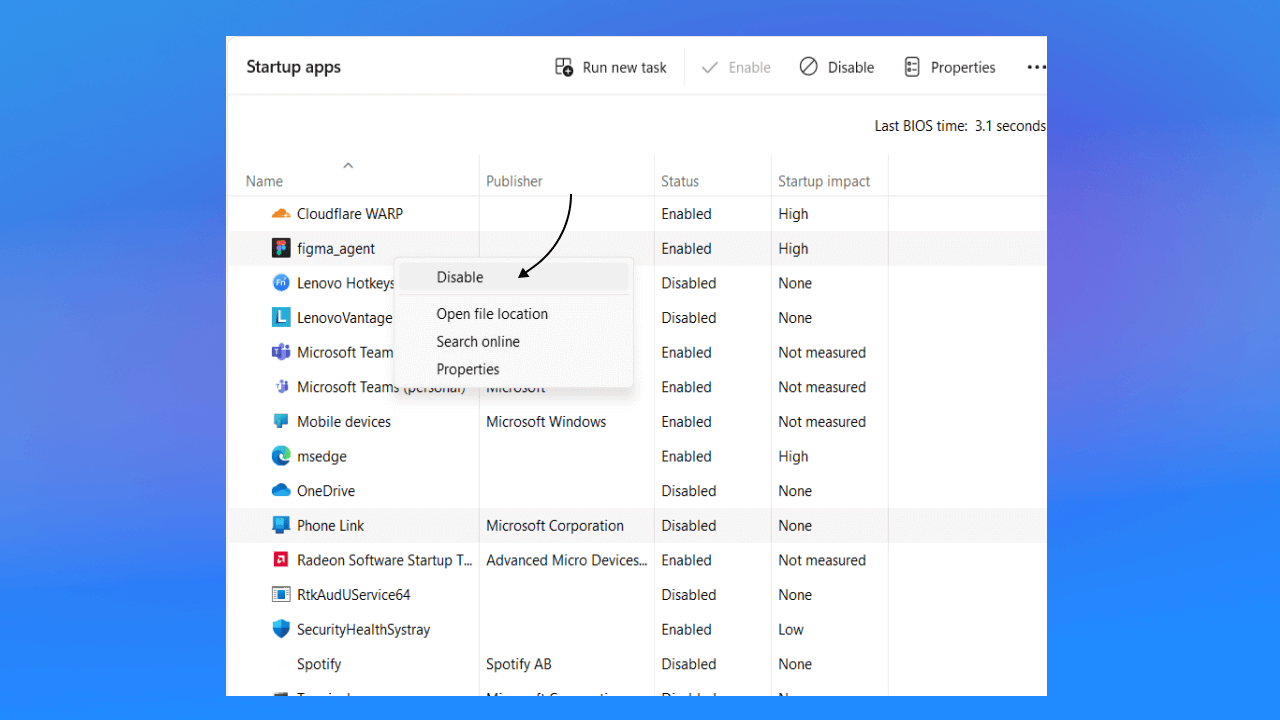This screenshot has height=720, width=1280.
Task: Select the Mobile devices row name
Action: (344, 421)
